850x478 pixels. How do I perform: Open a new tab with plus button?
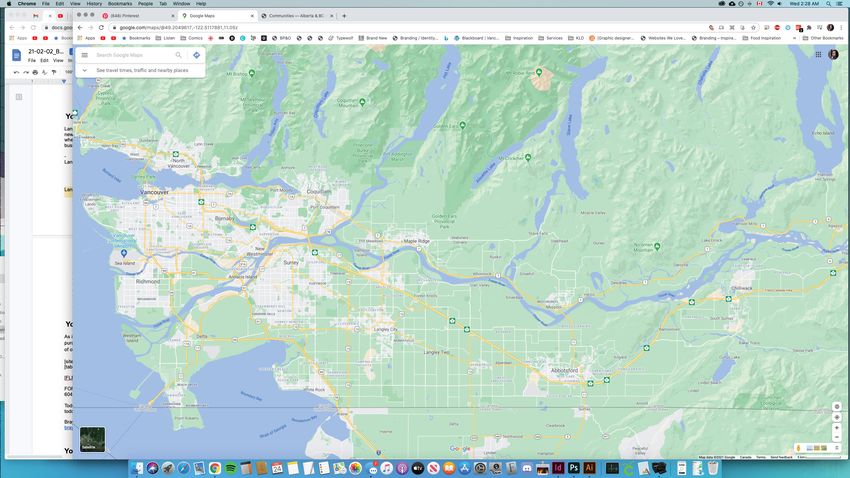coord(344,16)
